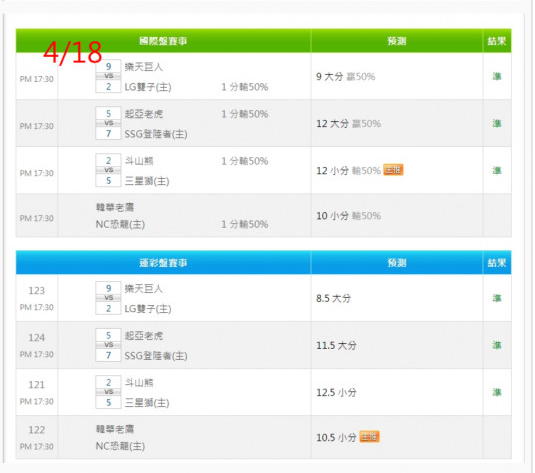
Task: Click the 預測 header in the green bar
Action: tap(397, 41)
